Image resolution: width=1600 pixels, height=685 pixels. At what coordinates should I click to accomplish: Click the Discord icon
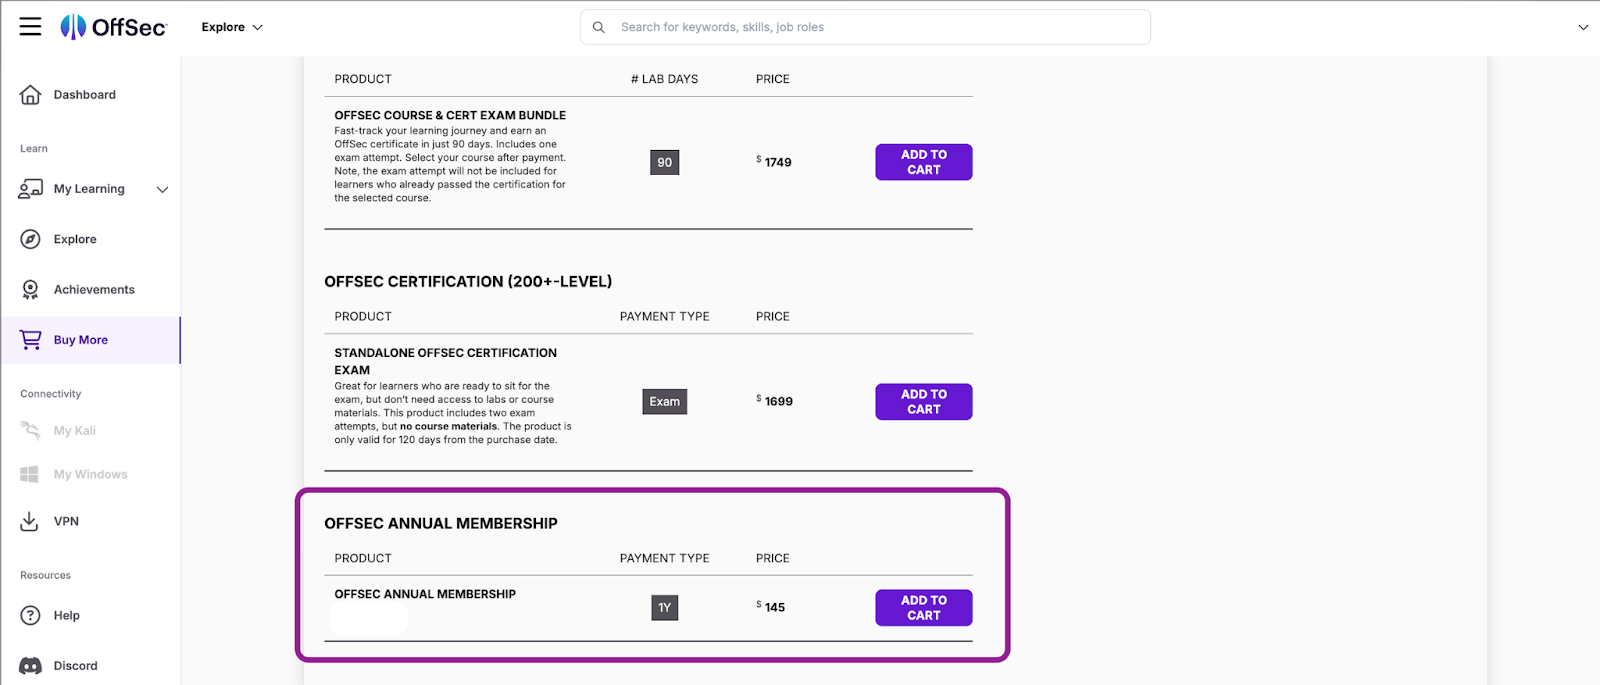(30, 666)
